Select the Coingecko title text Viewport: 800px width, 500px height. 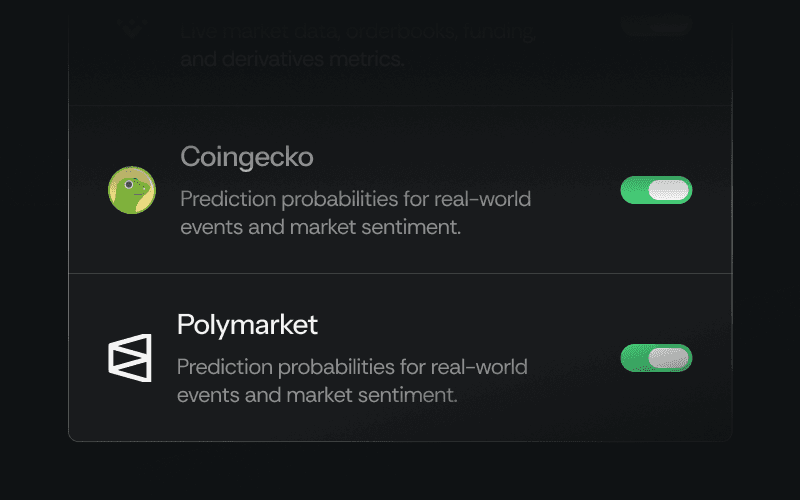click(x=247, y=157)
